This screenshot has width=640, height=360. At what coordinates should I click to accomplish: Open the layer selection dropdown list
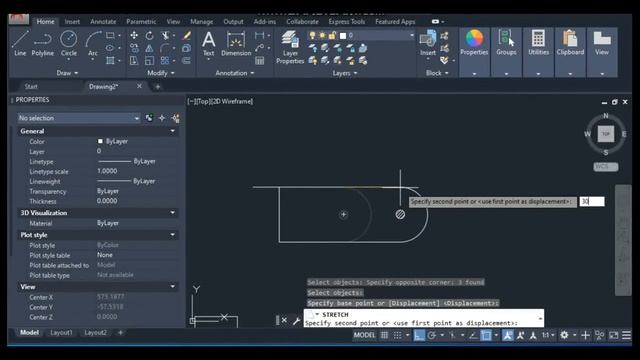(x=411, y=36)
